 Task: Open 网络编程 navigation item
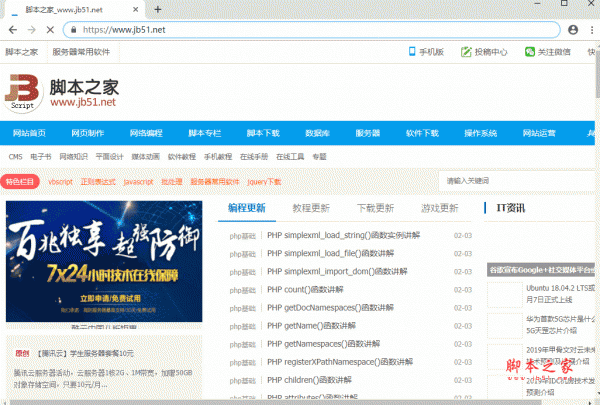coord(146,133)
